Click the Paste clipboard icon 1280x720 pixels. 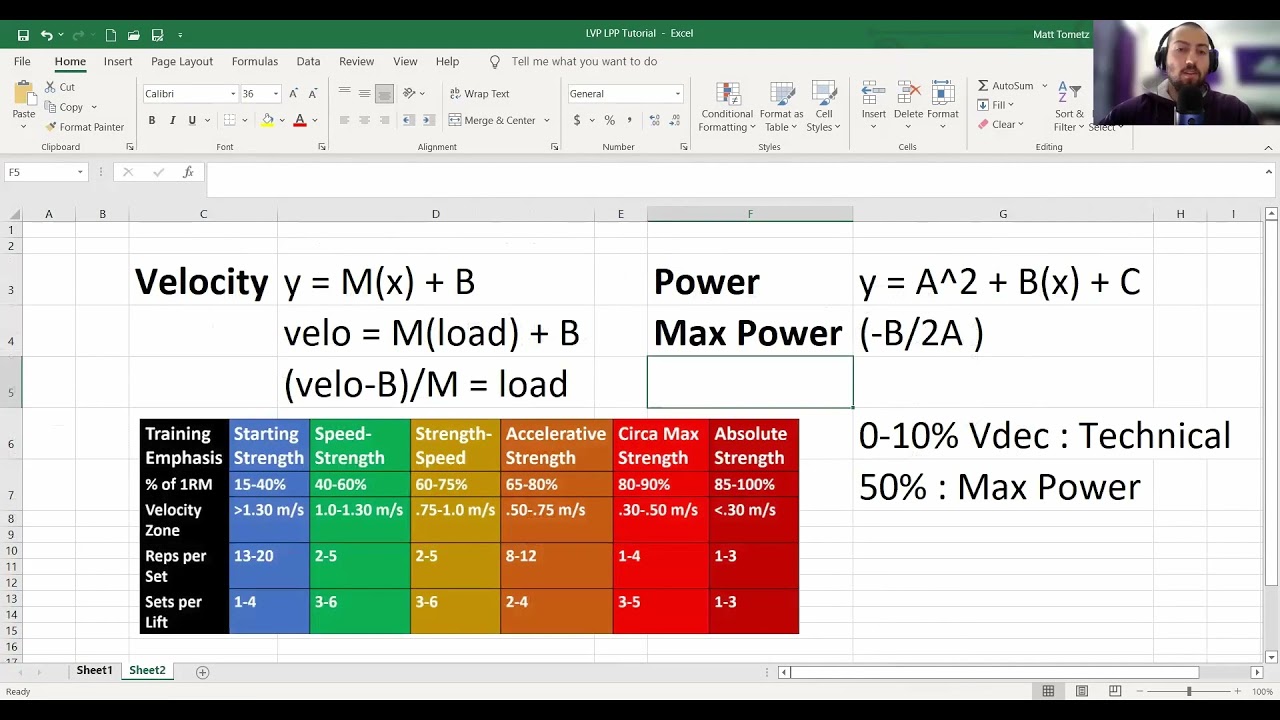[24, 95]
